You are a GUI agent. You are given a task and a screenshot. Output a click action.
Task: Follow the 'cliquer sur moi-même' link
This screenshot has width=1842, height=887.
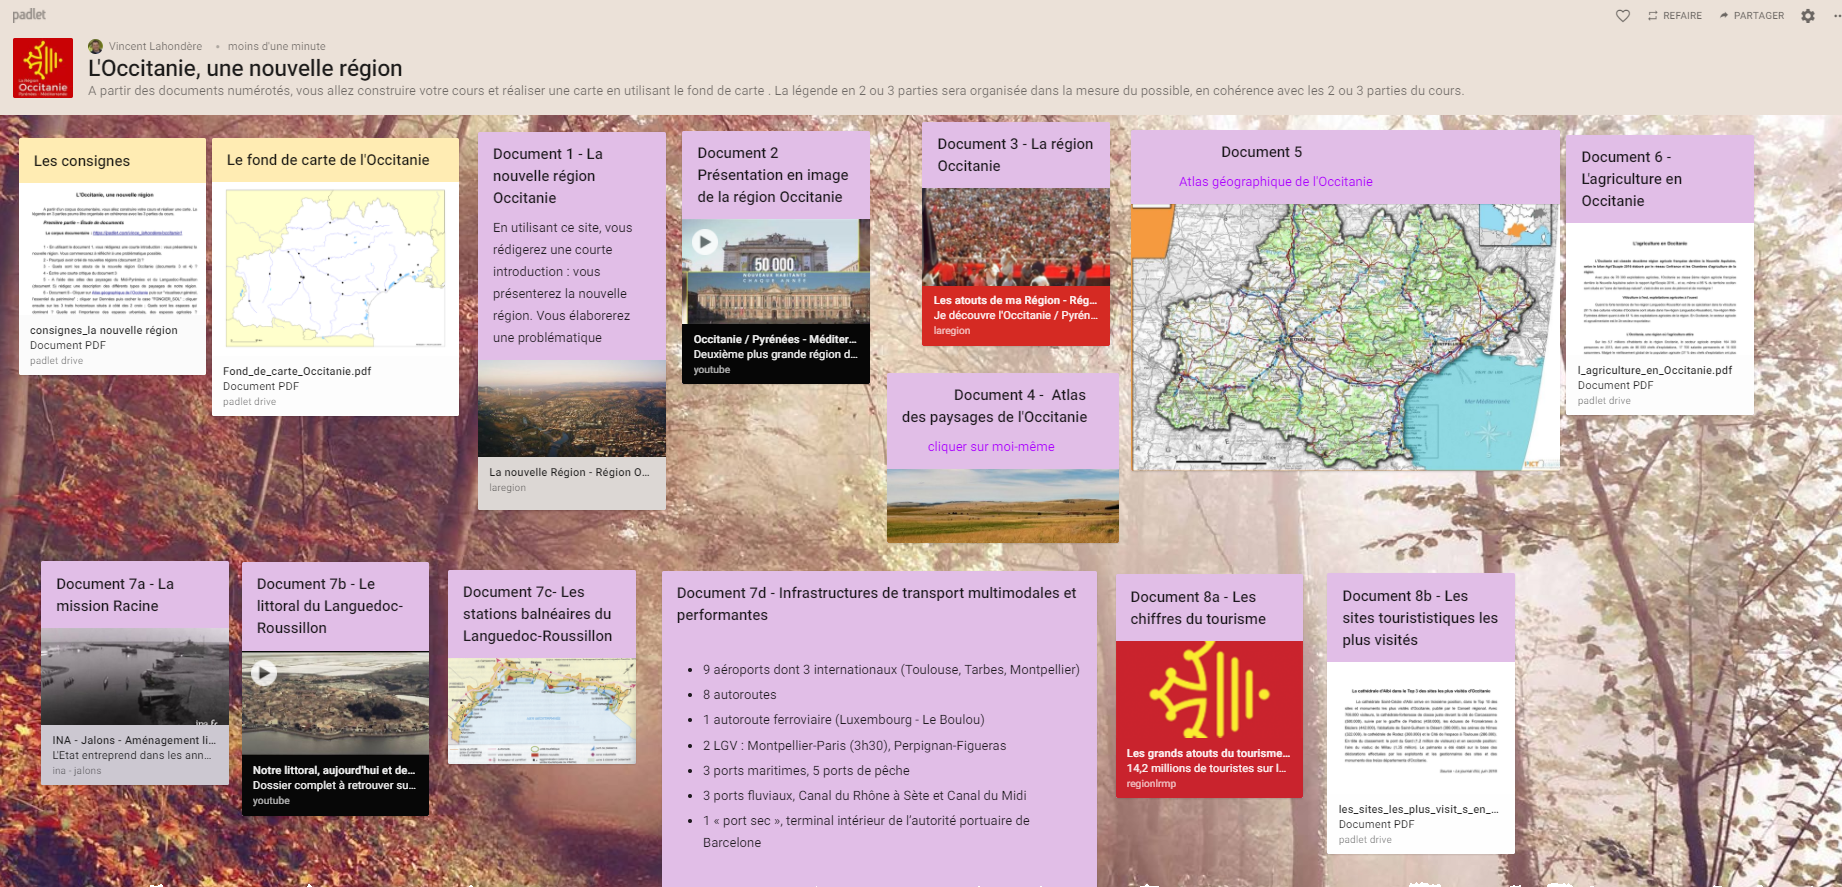coord(991,447)
